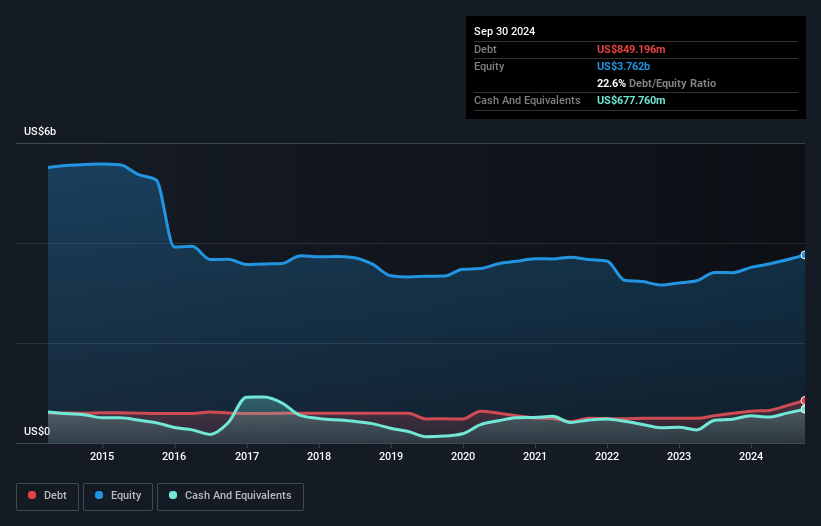Click the US$677.760m cash value
Image resolution: width=821 pixels, height=526 pixels.
click(631, 100)
